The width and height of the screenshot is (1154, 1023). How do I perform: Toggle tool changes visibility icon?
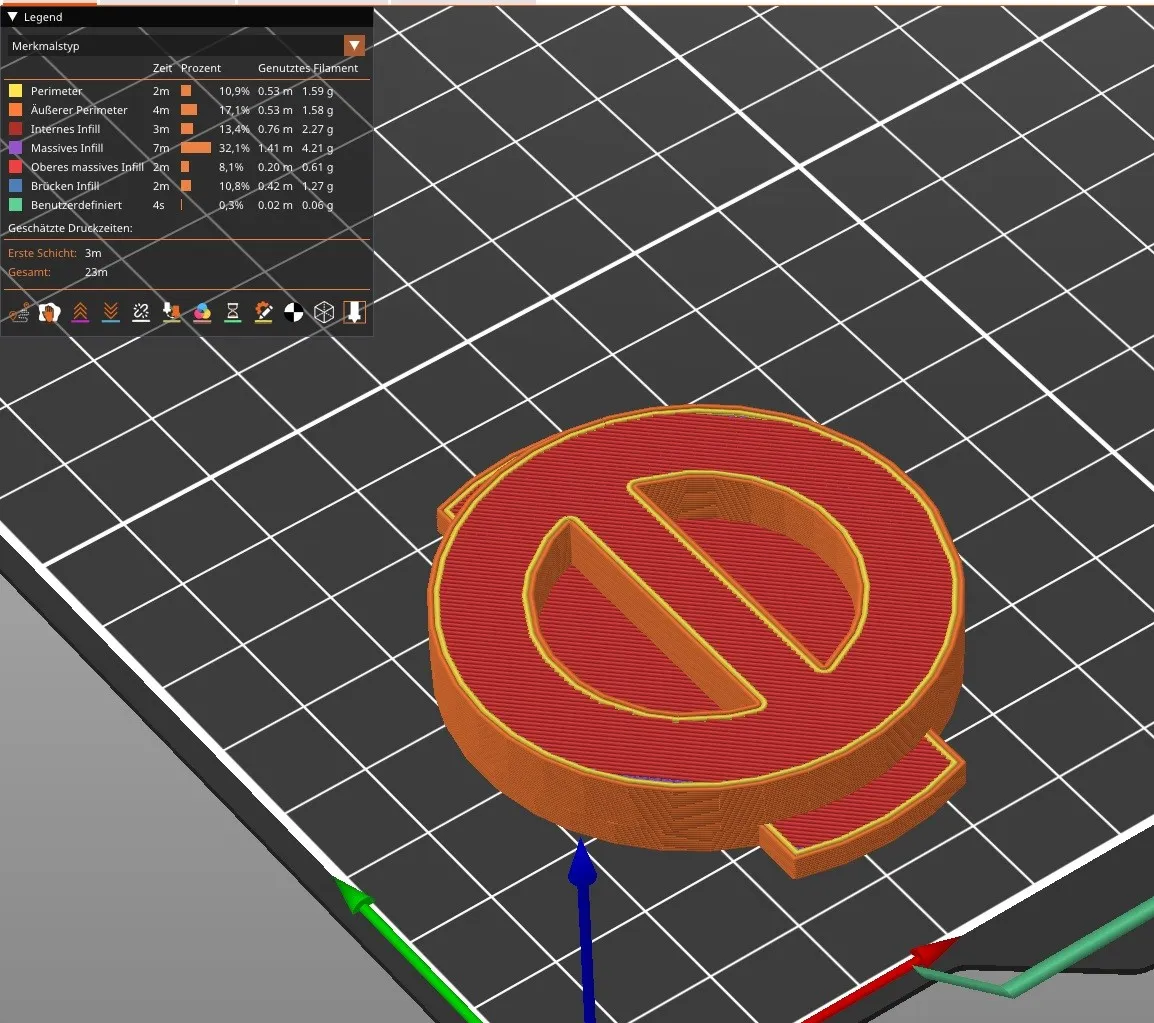tap(171, 313)
